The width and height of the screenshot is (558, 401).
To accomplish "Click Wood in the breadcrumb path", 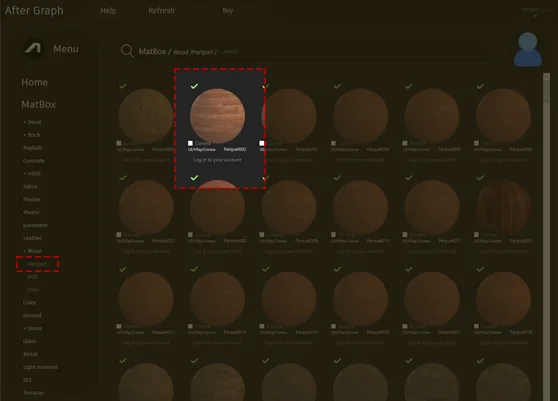I will 181,52.
